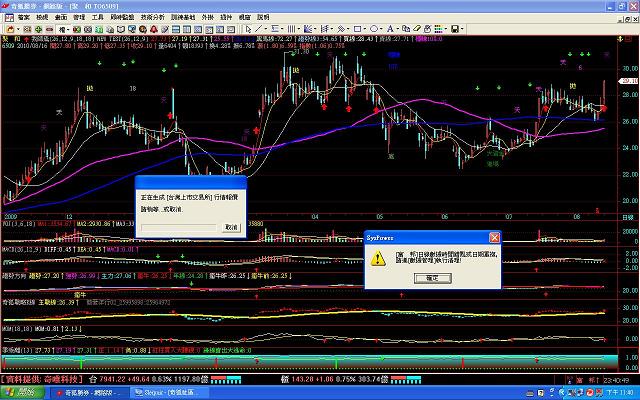Click the 143.28 index value in status bar
Viewport: 640px width, 400px height.
coord(302,379)
